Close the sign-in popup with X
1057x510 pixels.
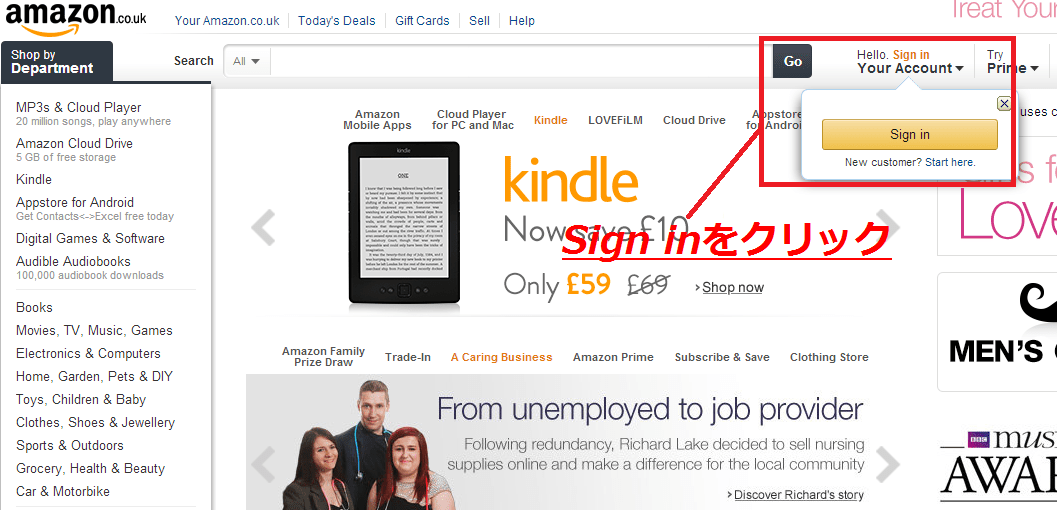click(1004, 103)
